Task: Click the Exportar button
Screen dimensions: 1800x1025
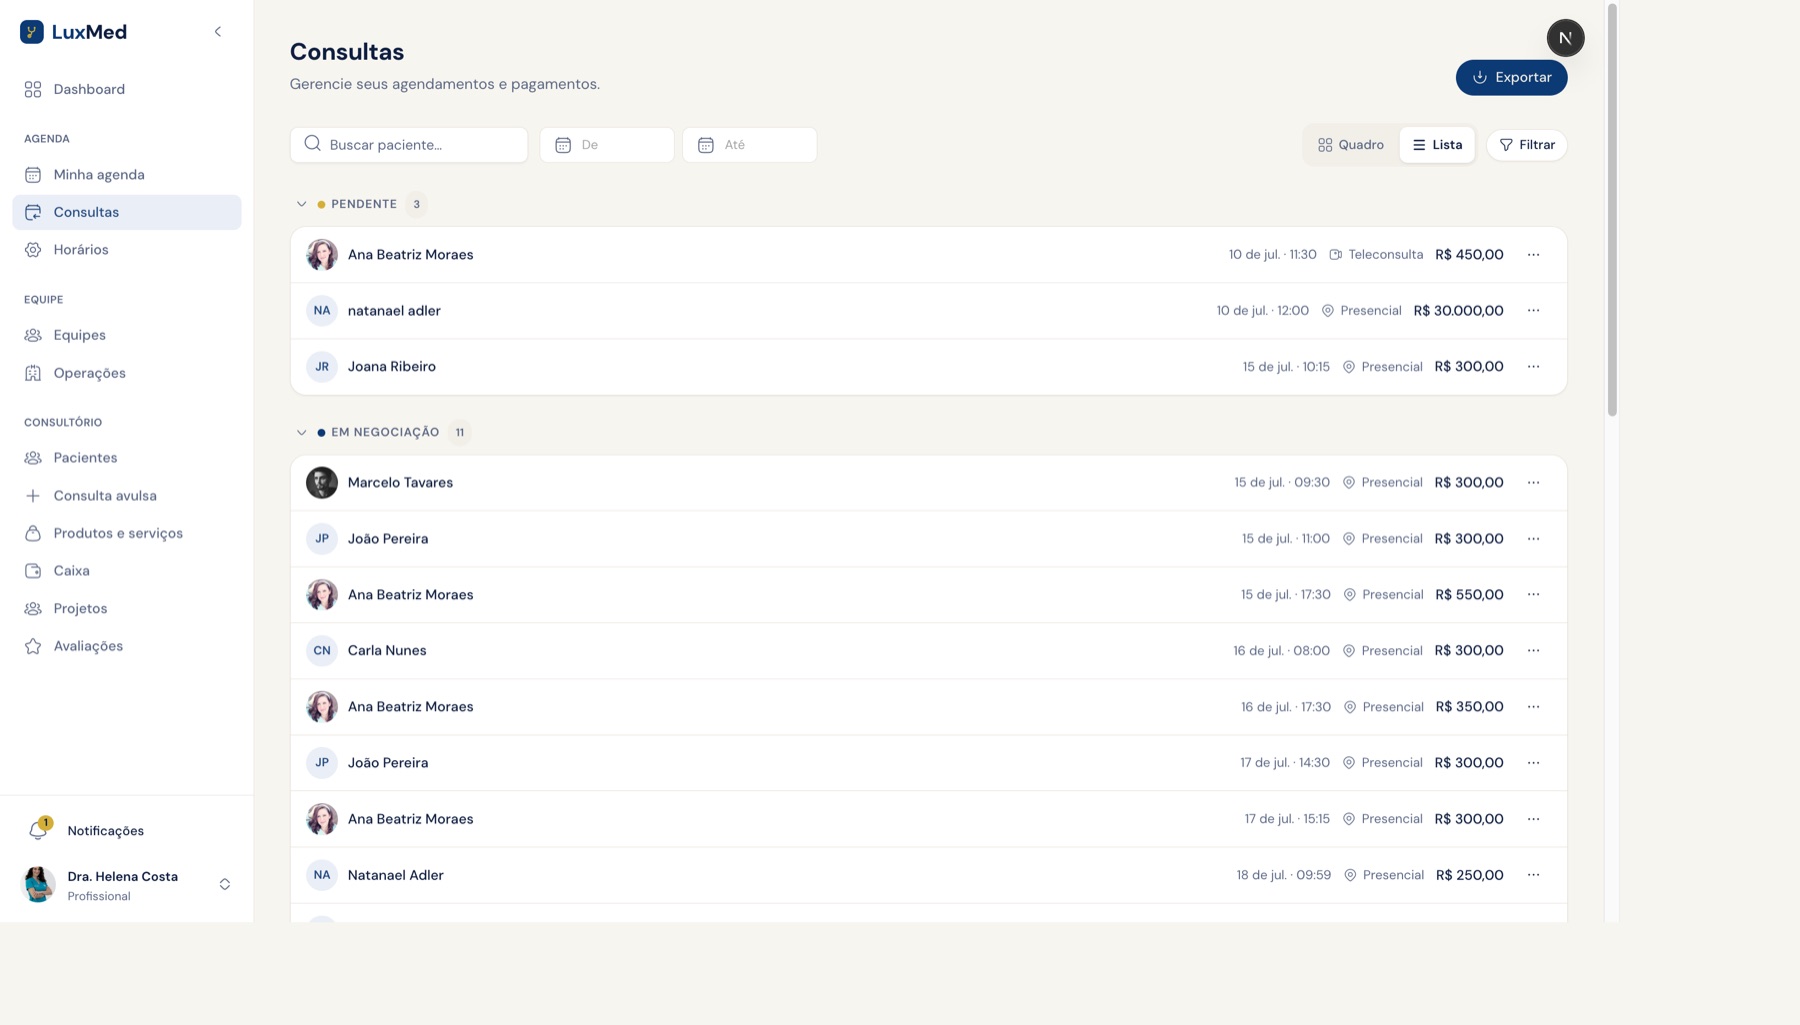Action: point(1511,78)
